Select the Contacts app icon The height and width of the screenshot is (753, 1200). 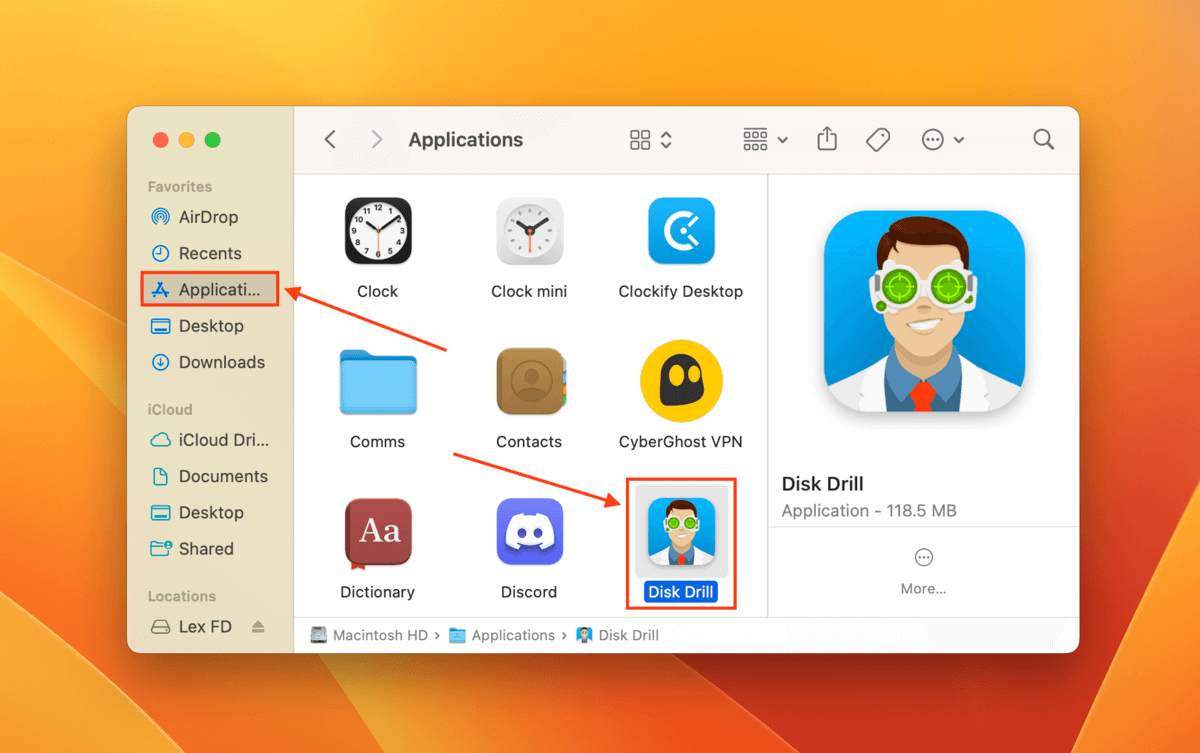click(531, 381)
